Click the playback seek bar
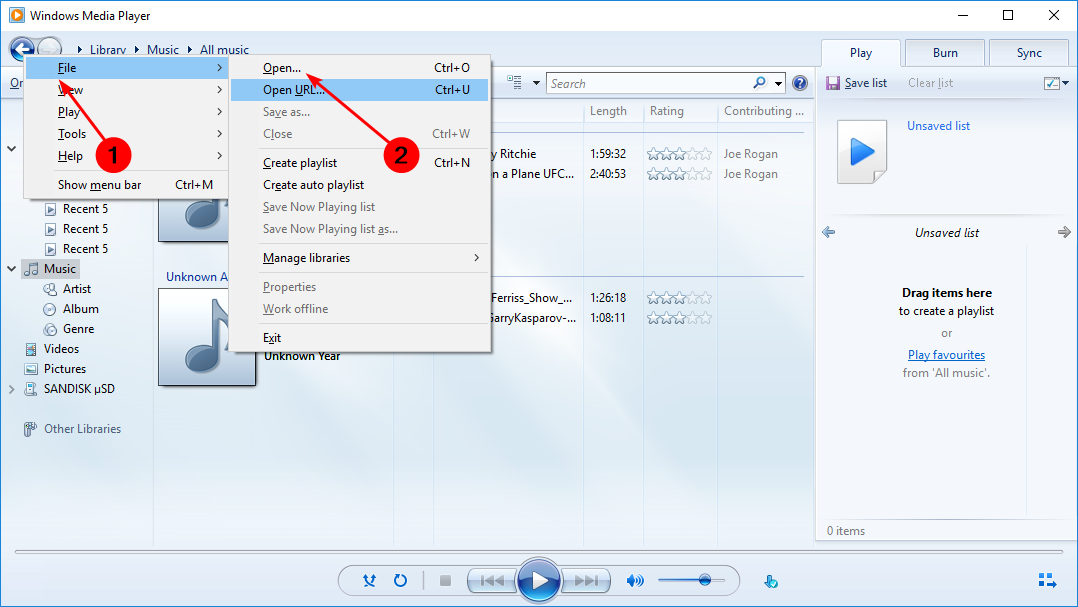The height and width of the screenshot is (607, 1078). click(x=538, y=551)
